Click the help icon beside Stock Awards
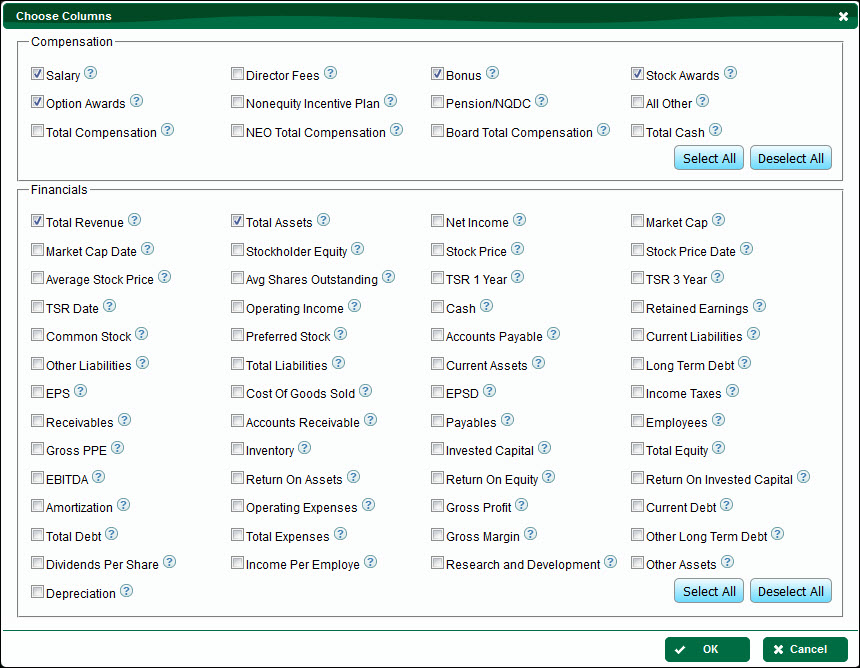Viewport: 860px width, 668px height. coord(730,73)
